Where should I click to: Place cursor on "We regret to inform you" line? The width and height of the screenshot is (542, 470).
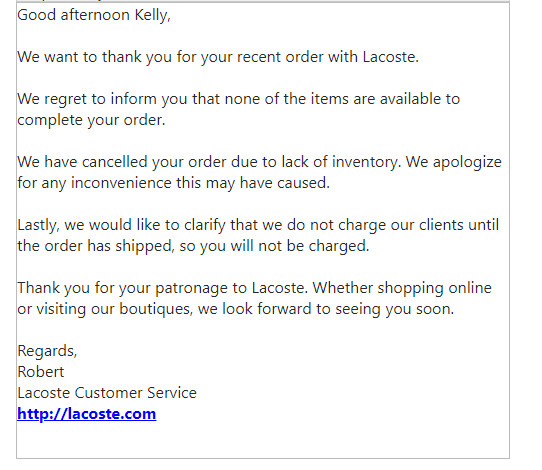pyautogui.click(x=239, y=99)
